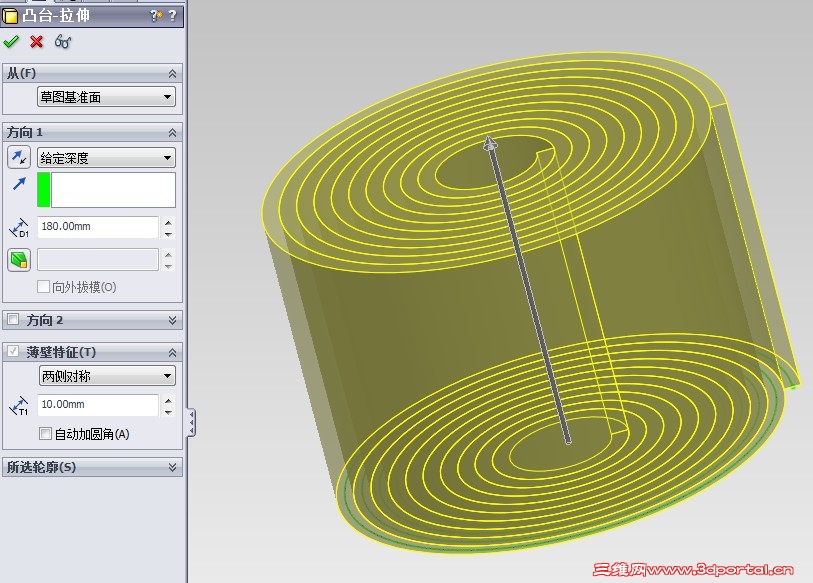Open the 给定深度 end condition dropdown
Image resolution: width=813 pixels, height=583 pixels.
tap(106, 157)
